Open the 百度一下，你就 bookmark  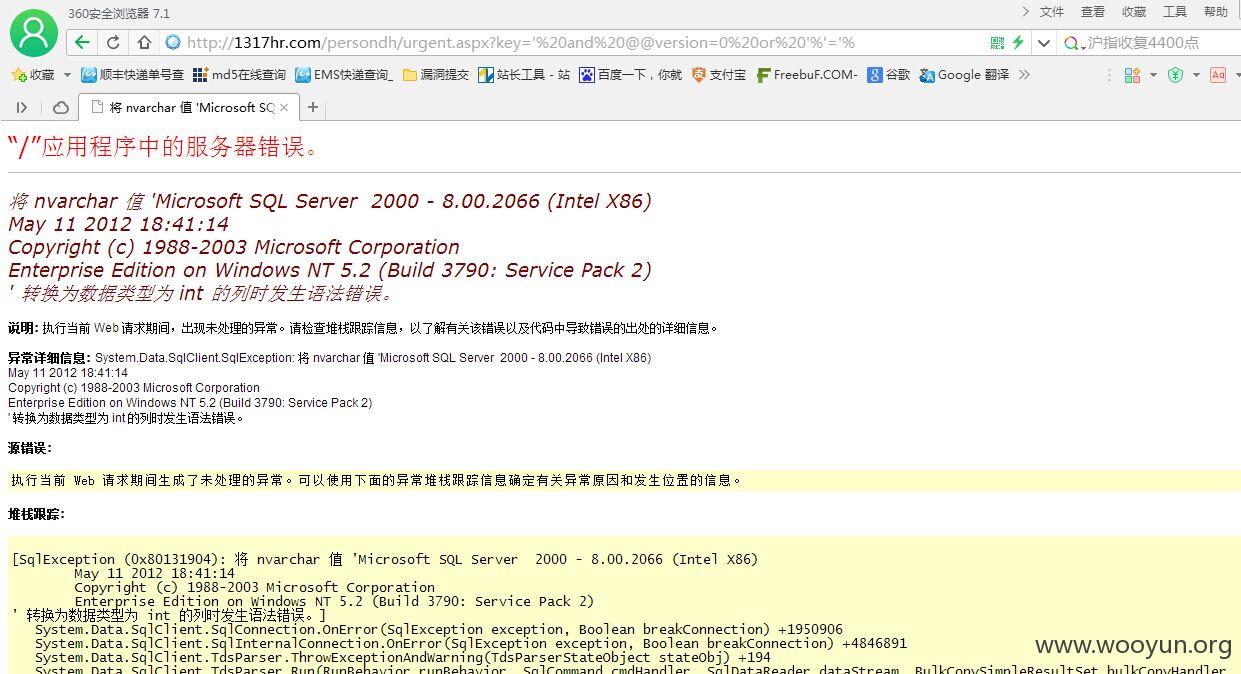pos(631,75)
